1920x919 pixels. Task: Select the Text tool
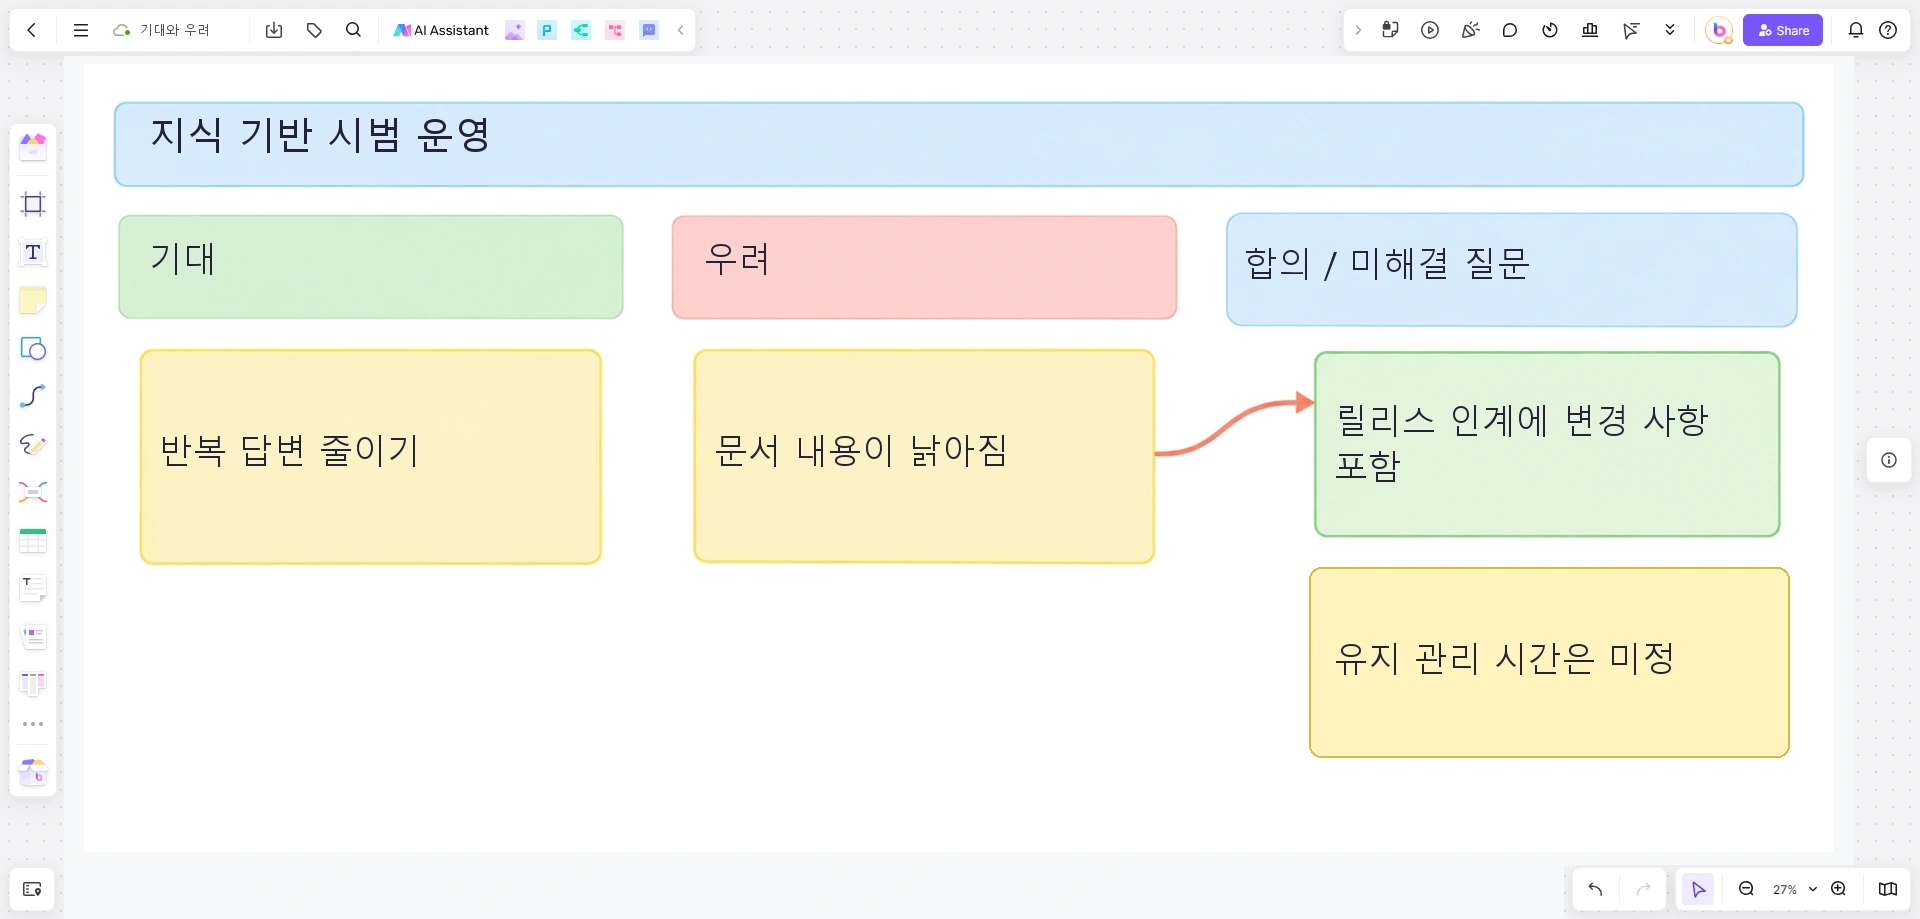(33, 252)
